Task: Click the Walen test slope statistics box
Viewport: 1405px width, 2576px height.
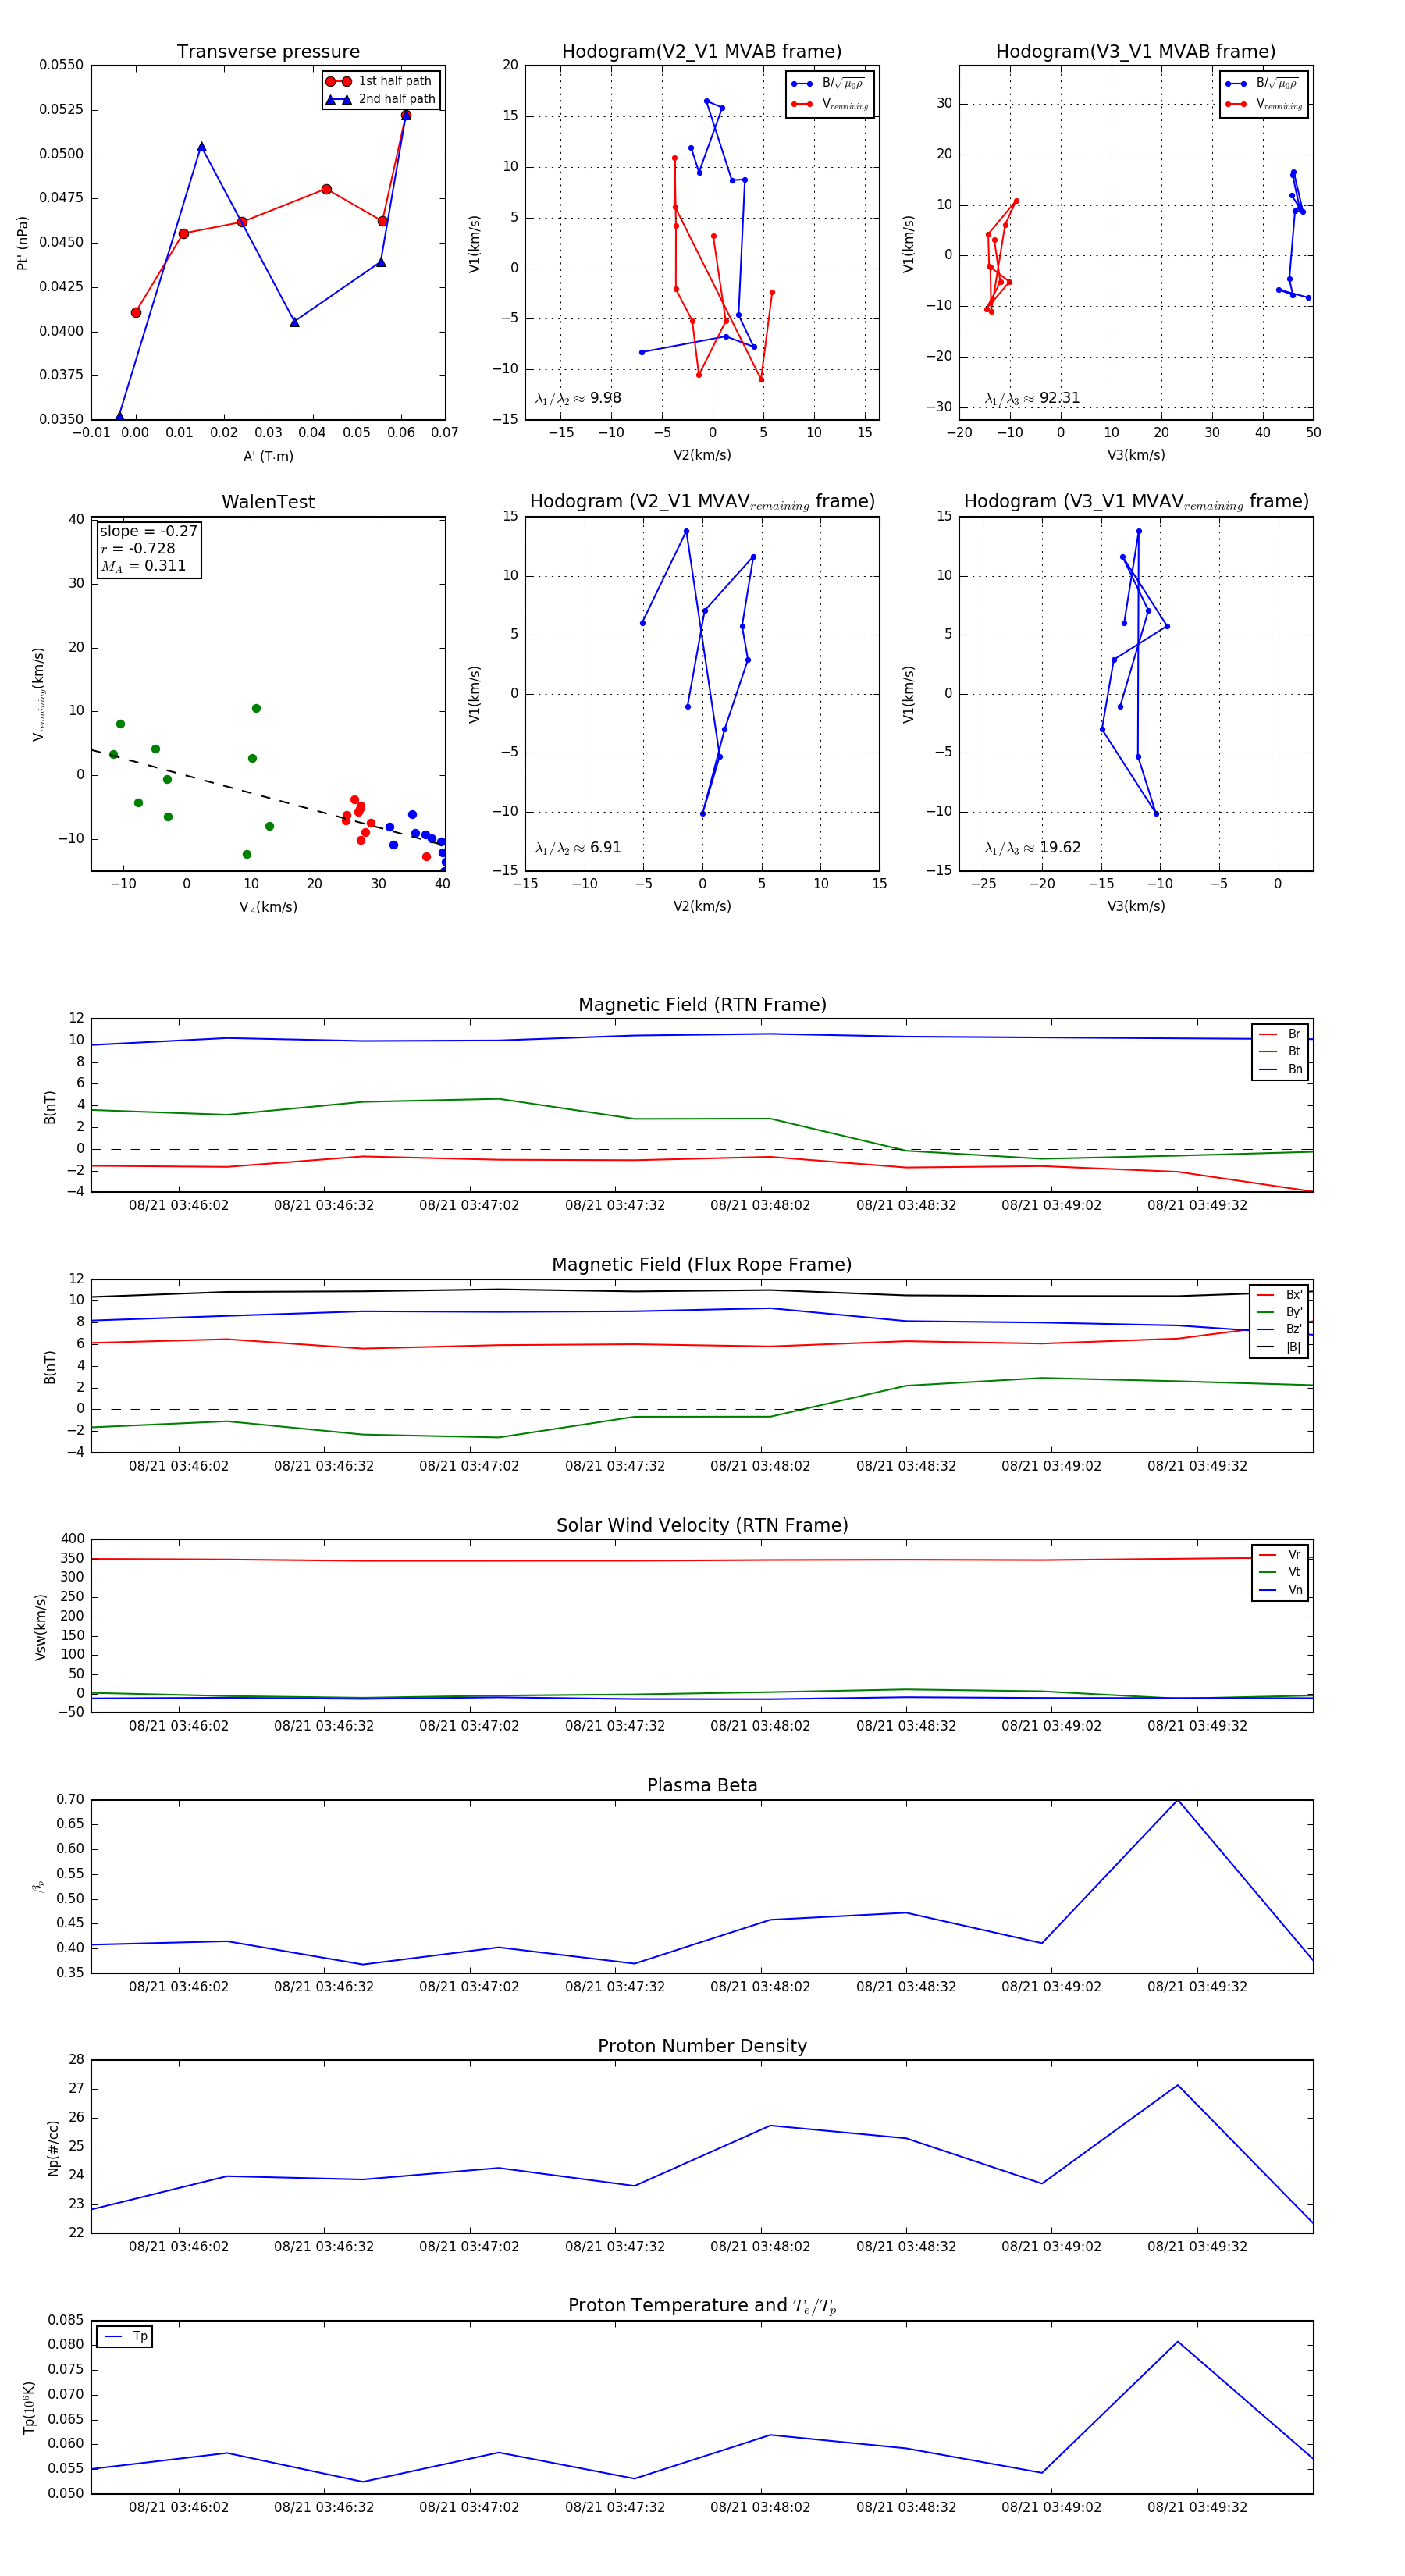Action: (x=148, y=548)
